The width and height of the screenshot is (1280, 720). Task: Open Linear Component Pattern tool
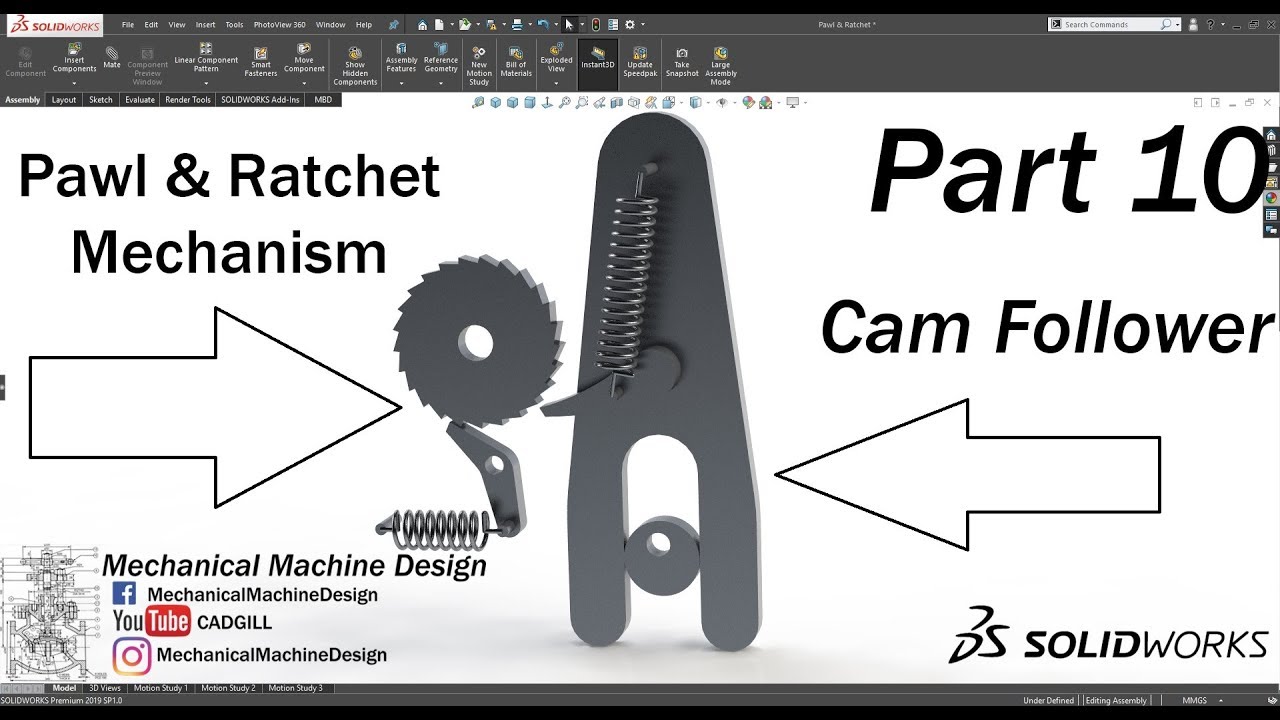pyautogui.click(x=206, y=58)
